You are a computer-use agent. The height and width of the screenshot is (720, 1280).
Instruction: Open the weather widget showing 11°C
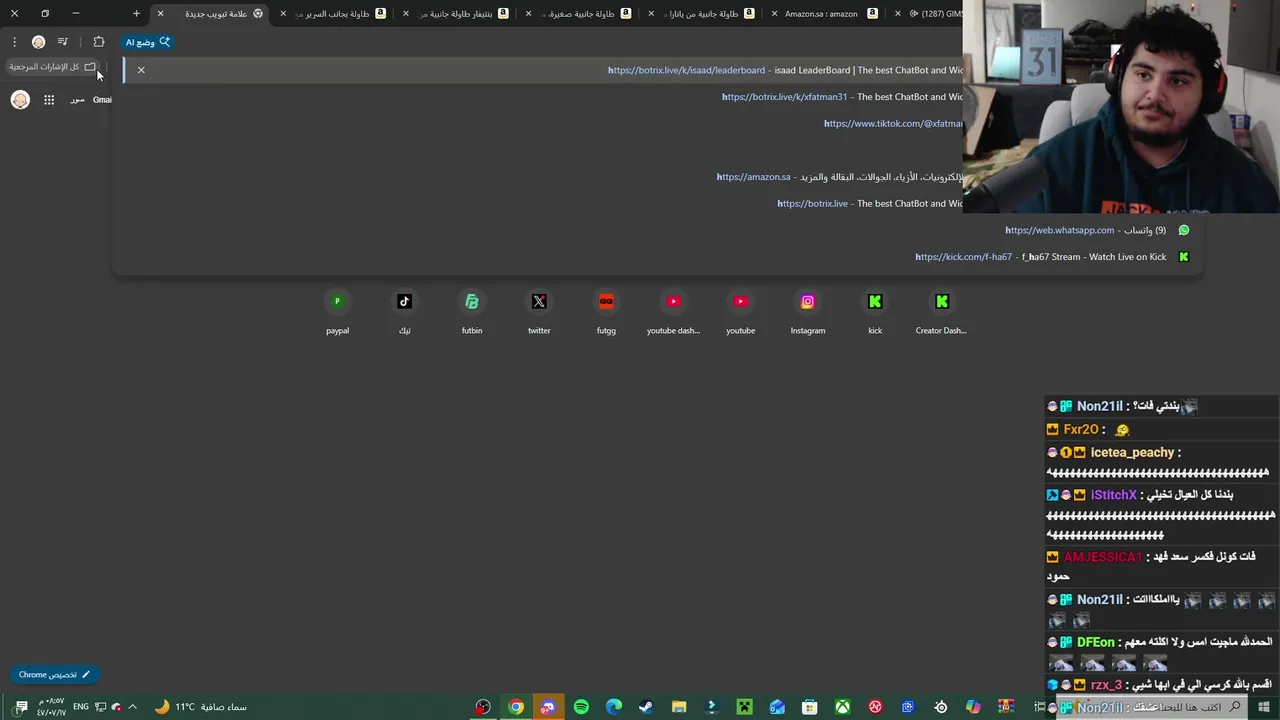pyautogui.click(x=200, y=707)
